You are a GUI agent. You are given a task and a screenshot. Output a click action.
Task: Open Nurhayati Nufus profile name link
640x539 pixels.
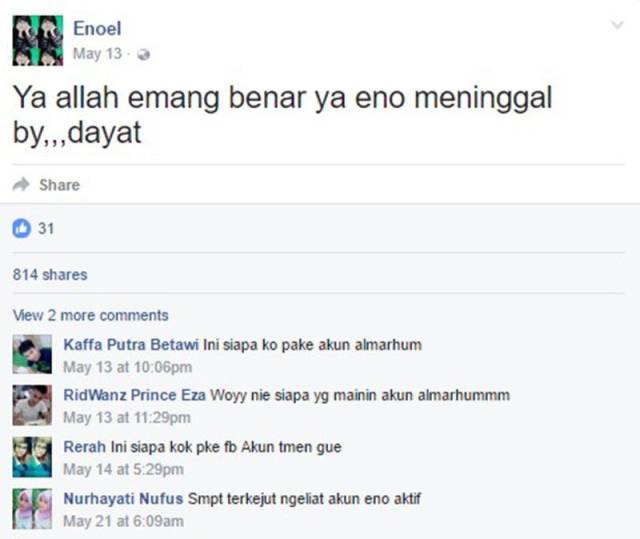pos(123,499)
